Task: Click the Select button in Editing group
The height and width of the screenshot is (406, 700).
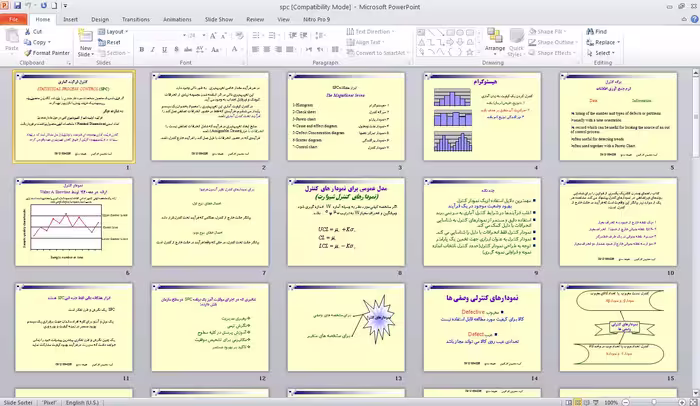Action: (x=601, y=53)
